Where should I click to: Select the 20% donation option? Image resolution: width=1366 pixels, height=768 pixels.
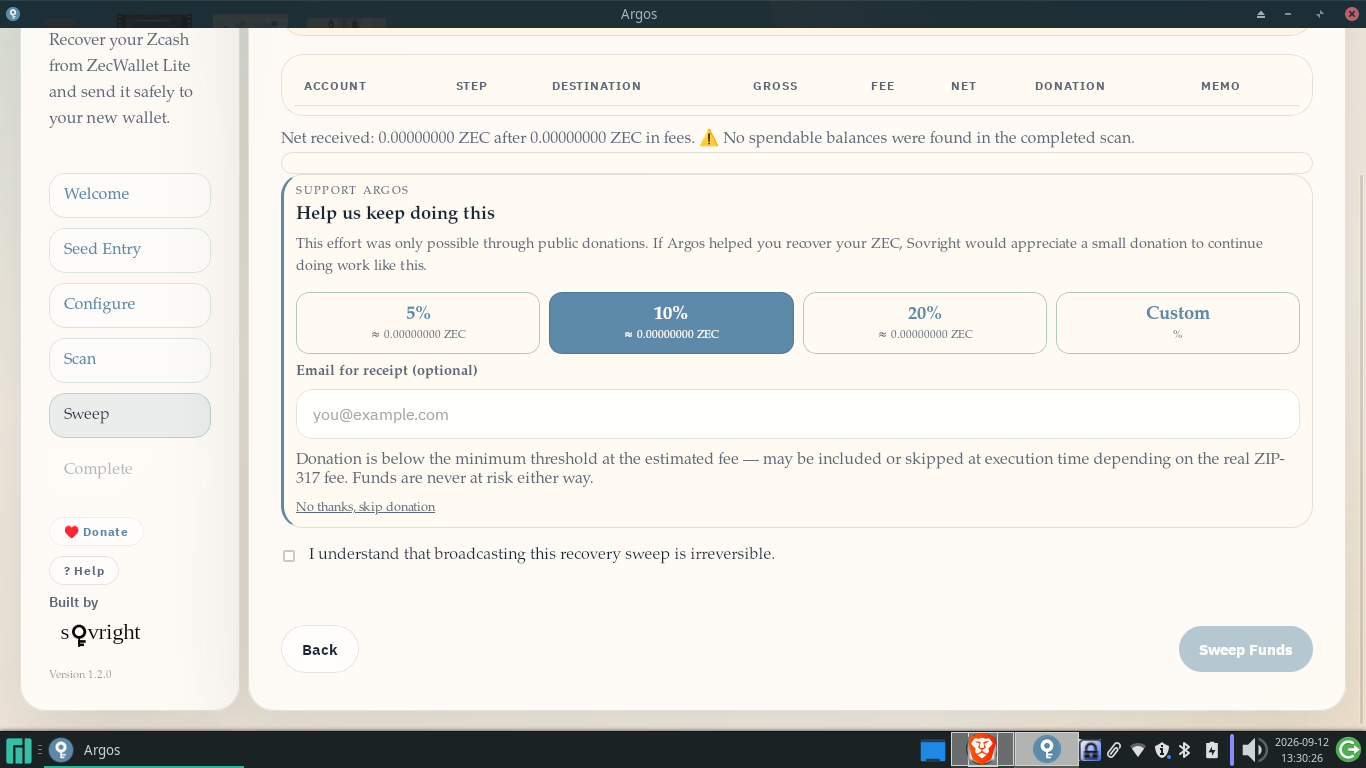[925, 323]
